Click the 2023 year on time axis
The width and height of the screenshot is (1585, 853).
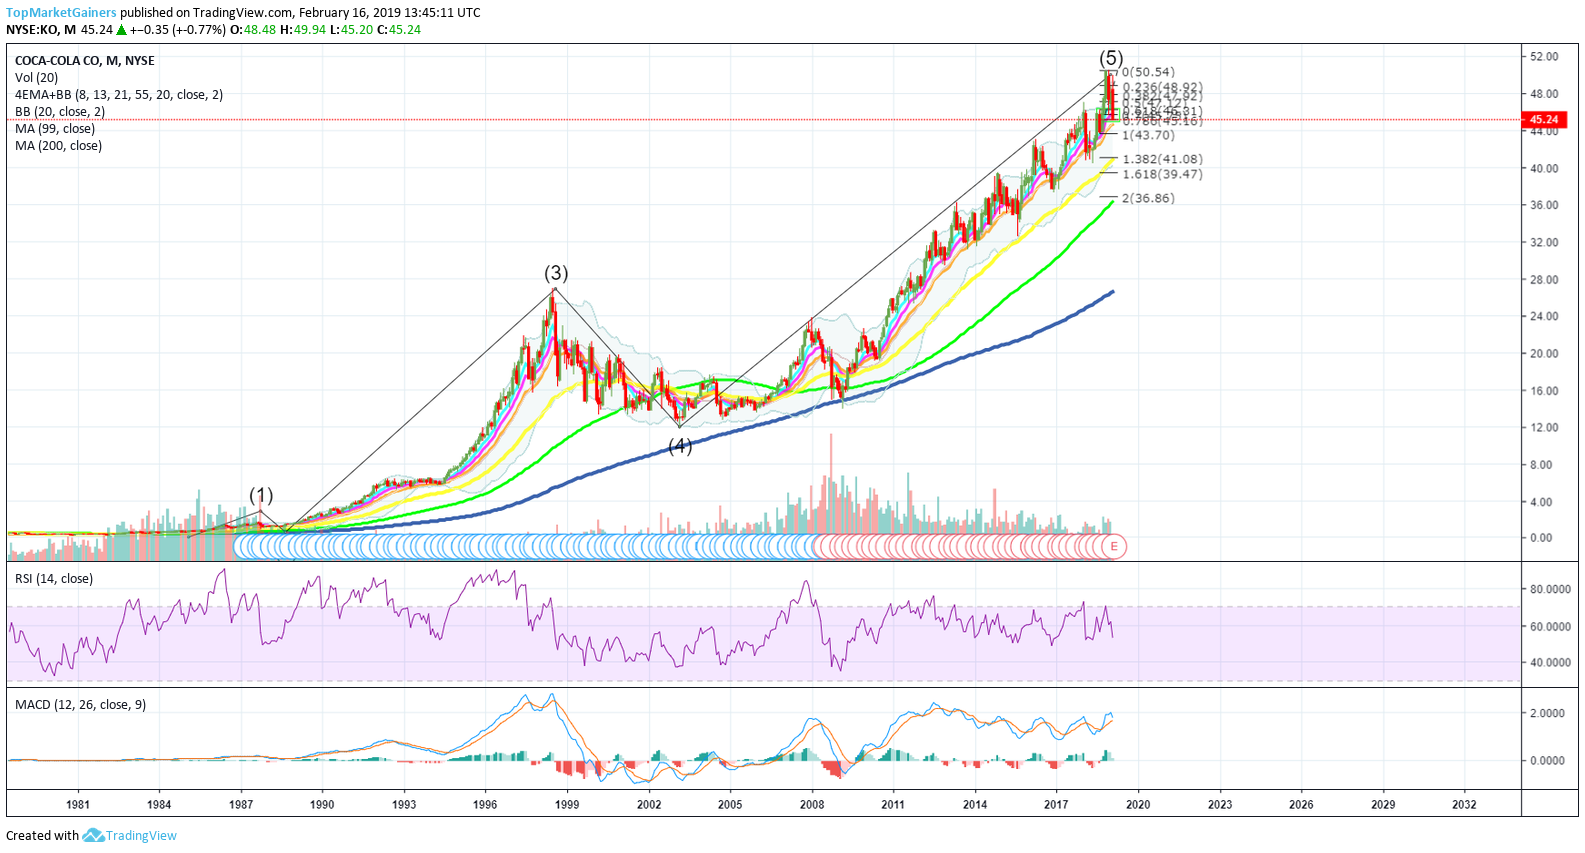(x=1220, y=805)
